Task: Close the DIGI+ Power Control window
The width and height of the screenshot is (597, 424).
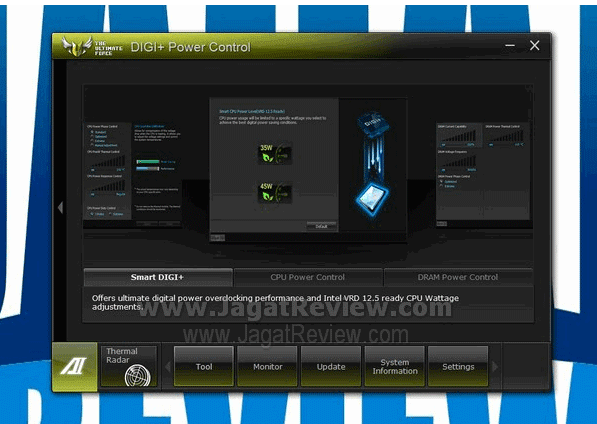Action: 535,46
